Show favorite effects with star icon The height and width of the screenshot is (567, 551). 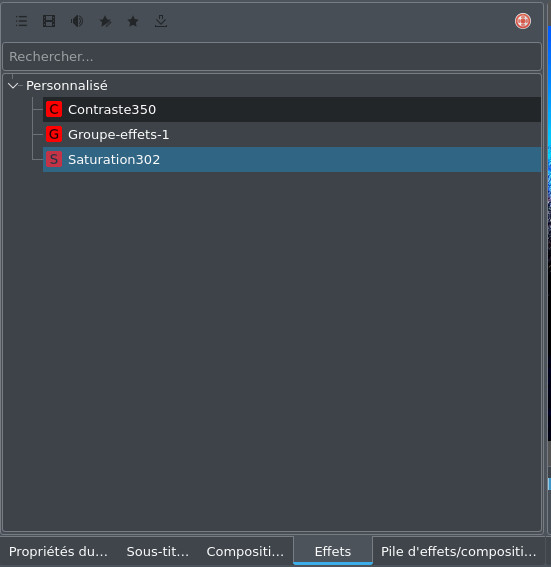point(133,21)
